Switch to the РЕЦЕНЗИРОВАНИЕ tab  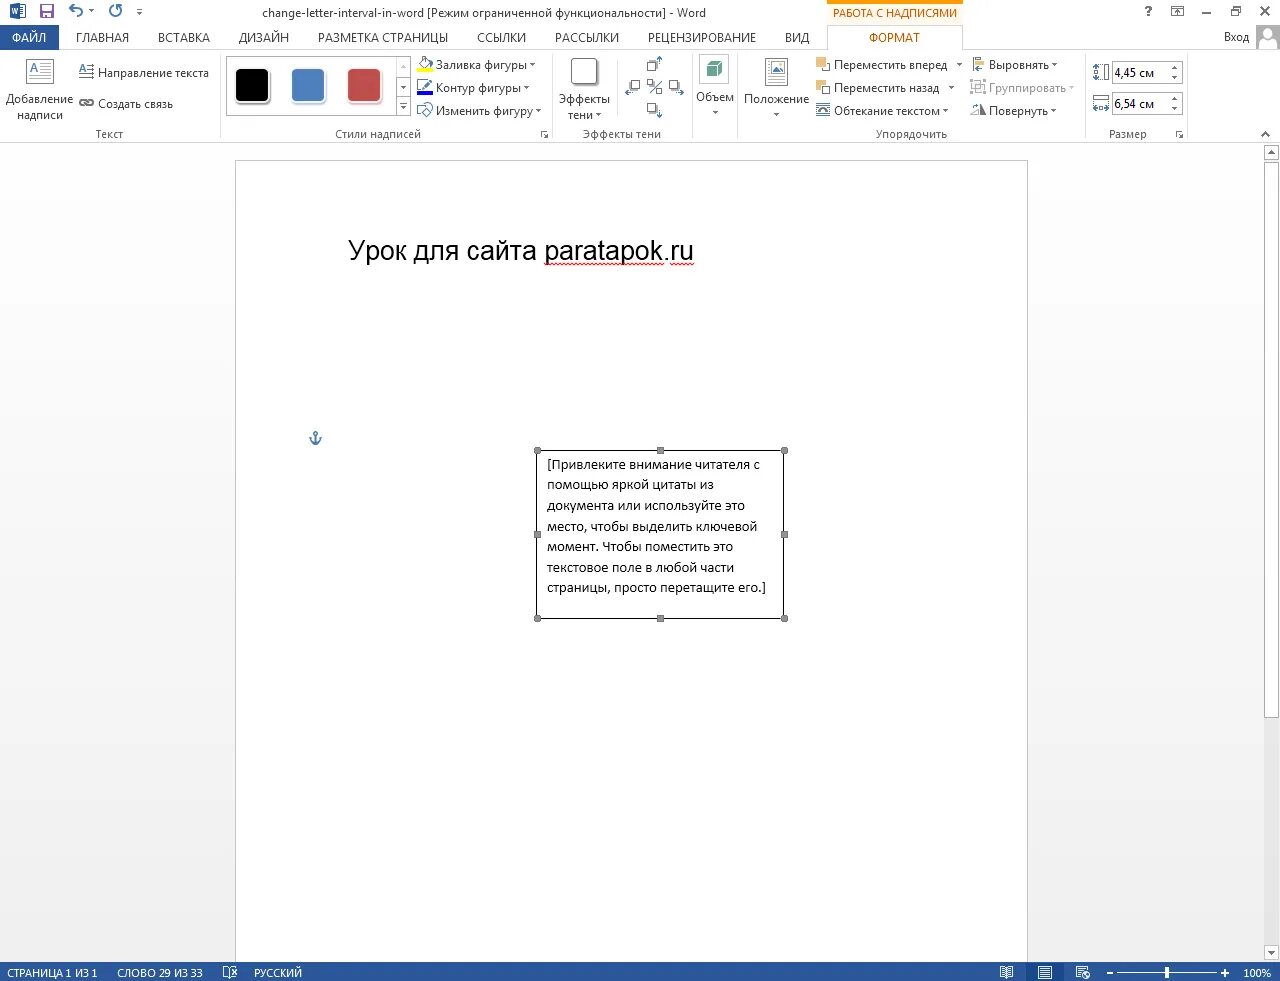(702, 37)
